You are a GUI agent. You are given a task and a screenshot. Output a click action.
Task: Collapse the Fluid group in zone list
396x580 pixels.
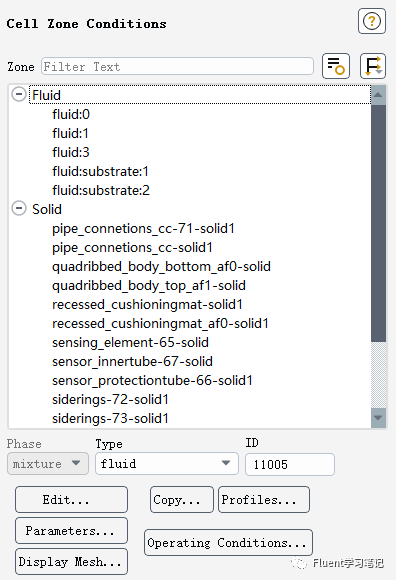point(18,94)
